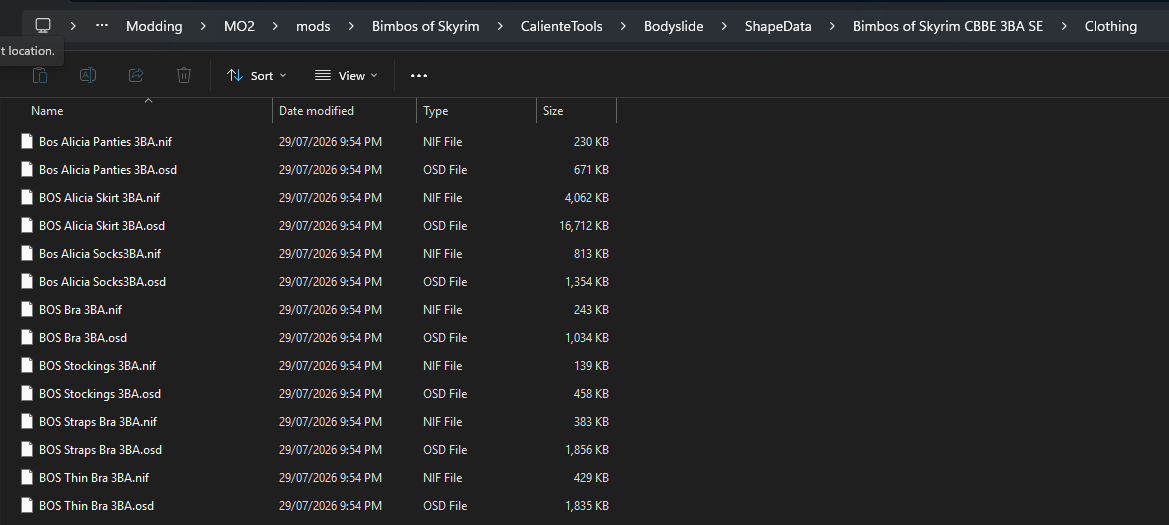1169x525 pixels.
Task: Click file icon of Bos Alicia Socks3BA.osd
Action: pos(27,282)
